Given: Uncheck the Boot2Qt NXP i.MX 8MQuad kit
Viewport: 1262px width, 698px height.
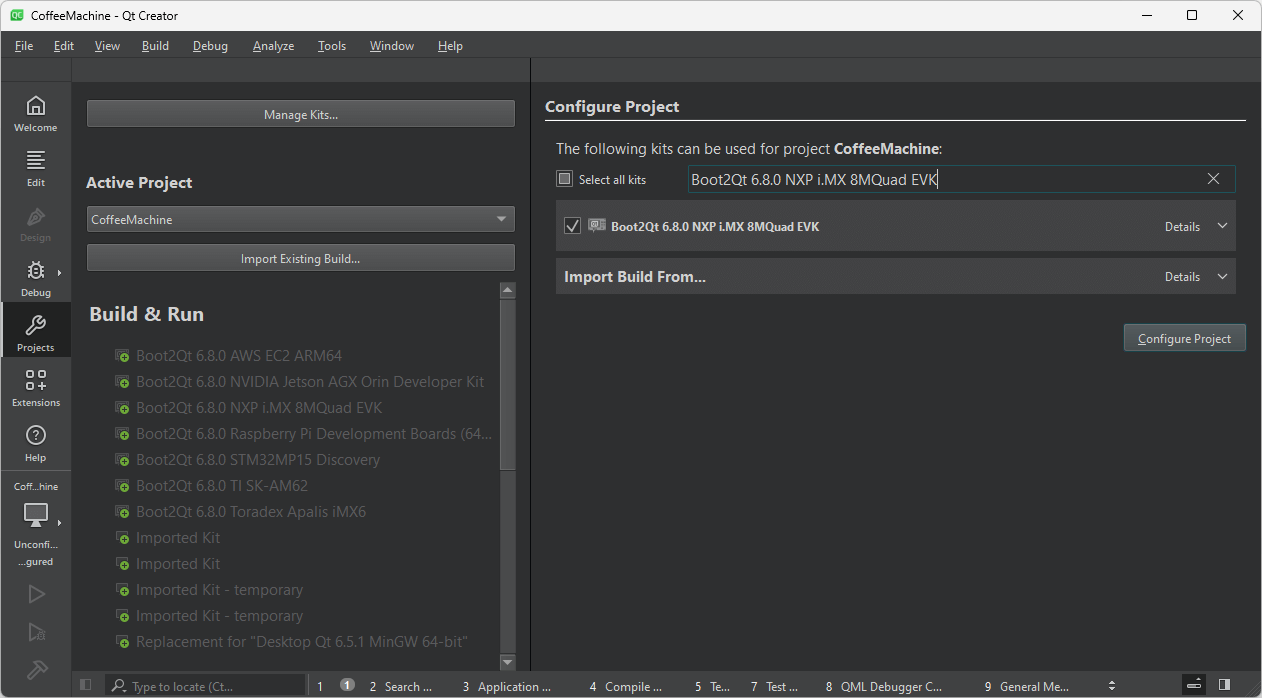Looking at the screenshot, I should (x=572, y=226).
